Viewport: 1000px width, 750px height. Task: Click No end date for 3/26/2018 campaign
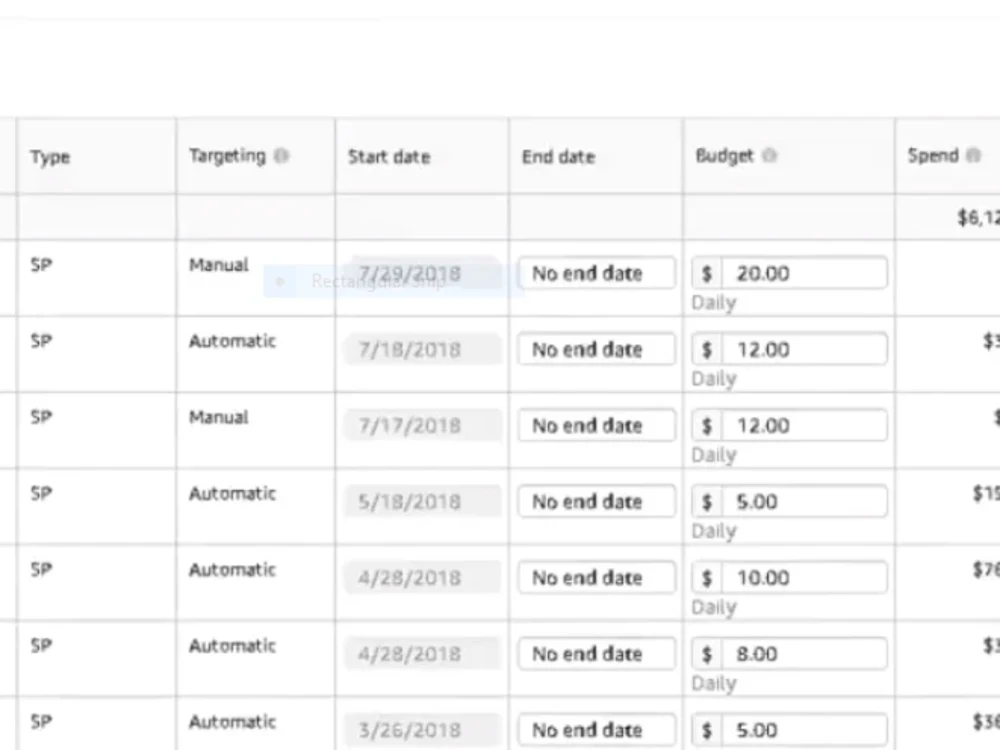(597, 730)
